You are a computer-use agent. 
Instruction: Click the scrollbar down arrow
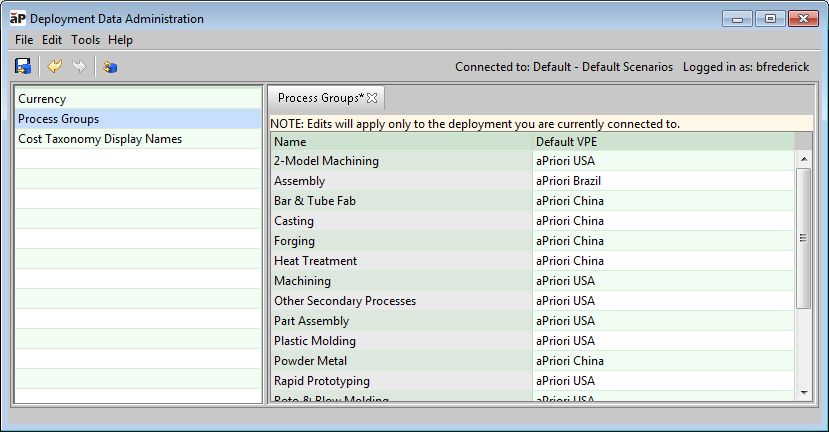click(803, 394)
